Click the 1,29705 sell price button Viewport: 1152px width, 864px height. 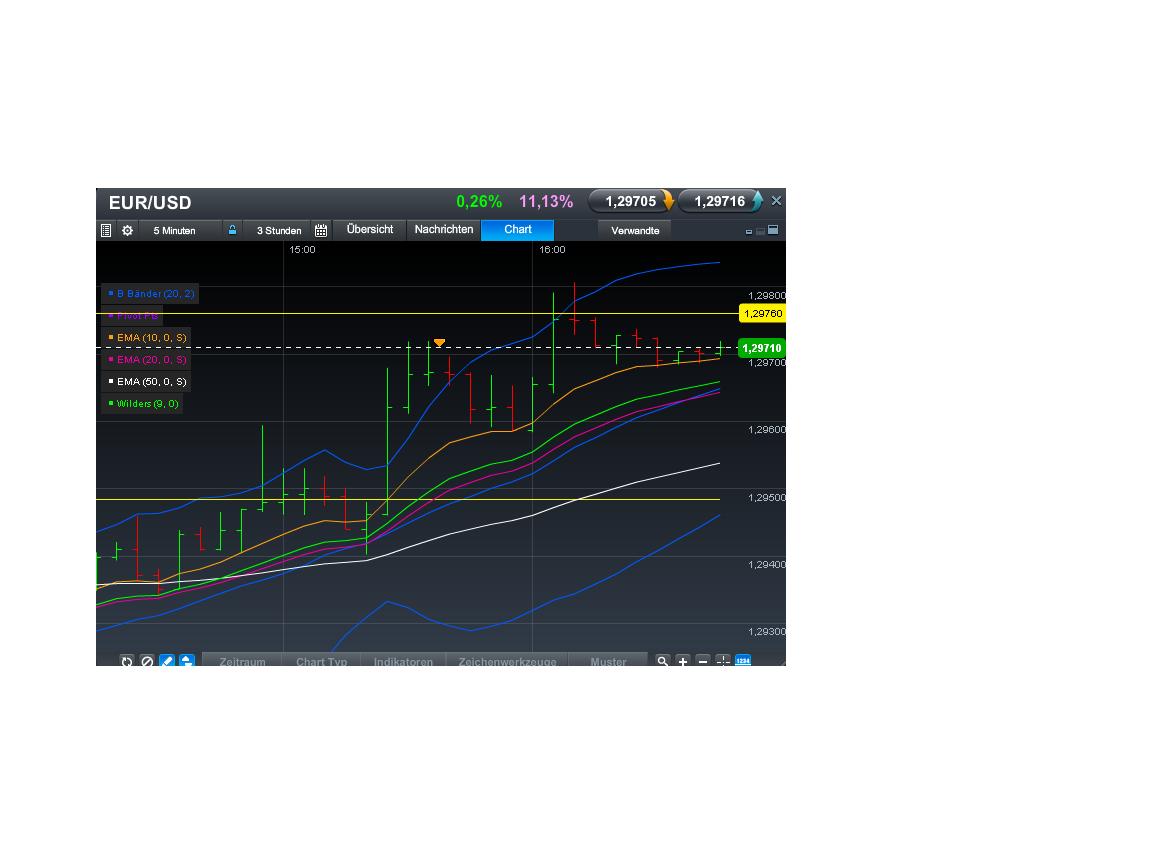point(632,201)
